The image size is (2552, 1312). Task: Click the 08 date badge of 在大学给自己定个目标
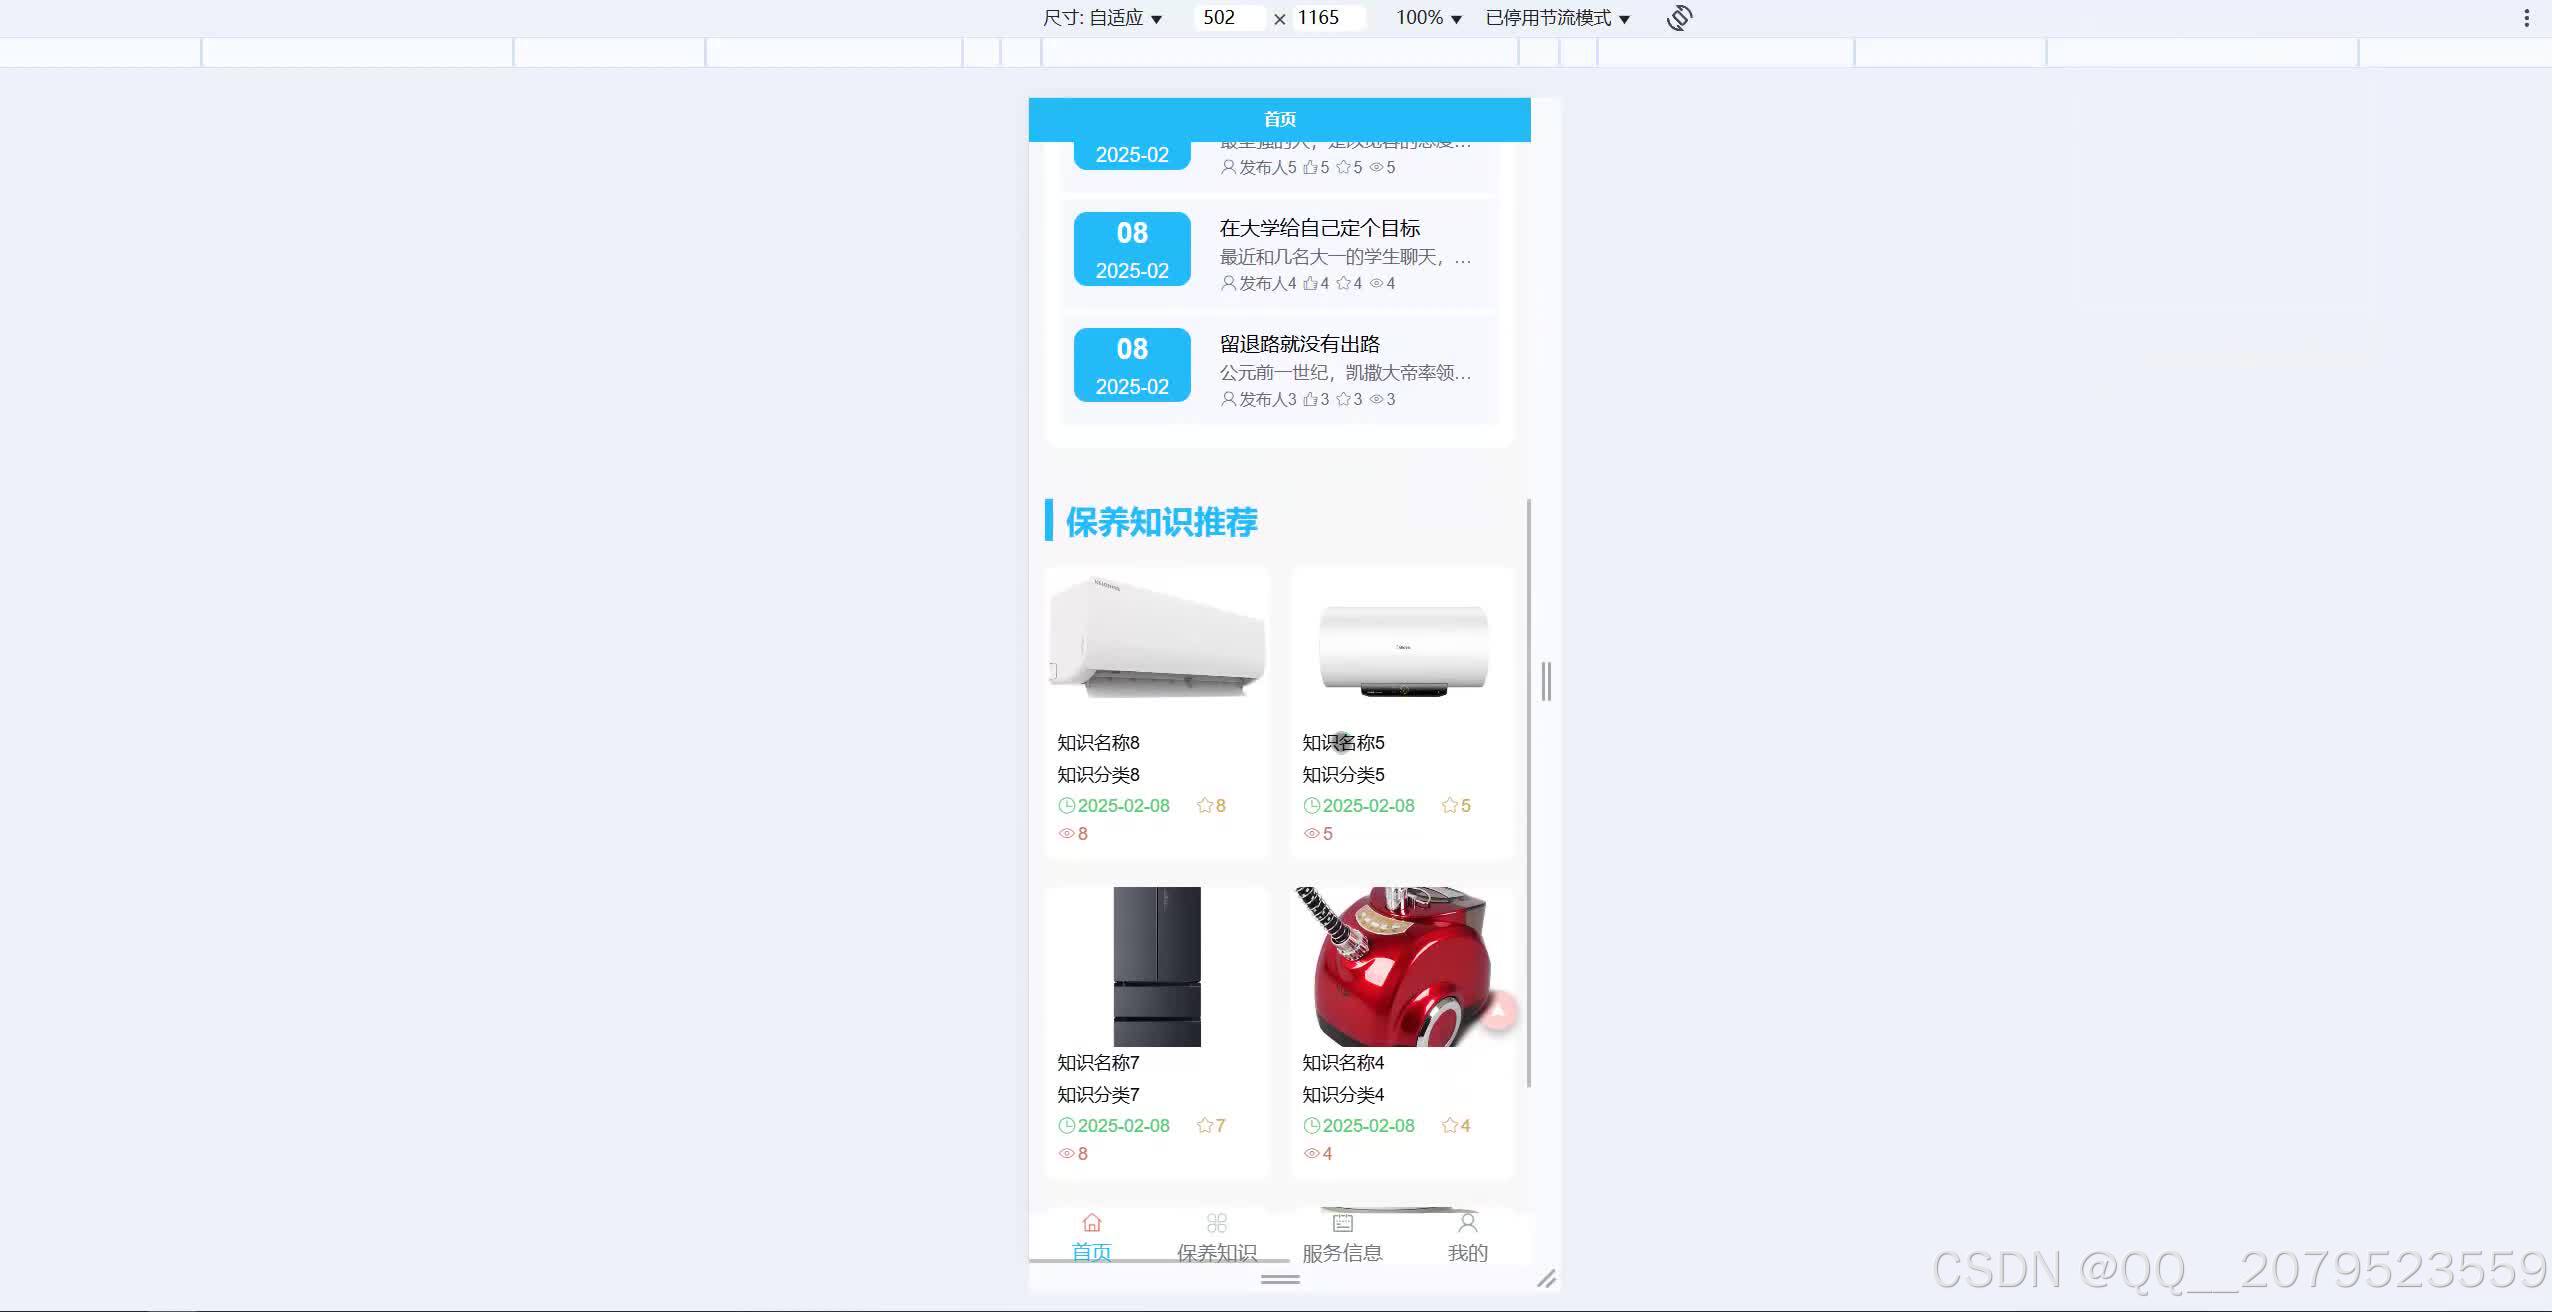pos(1132,249)
